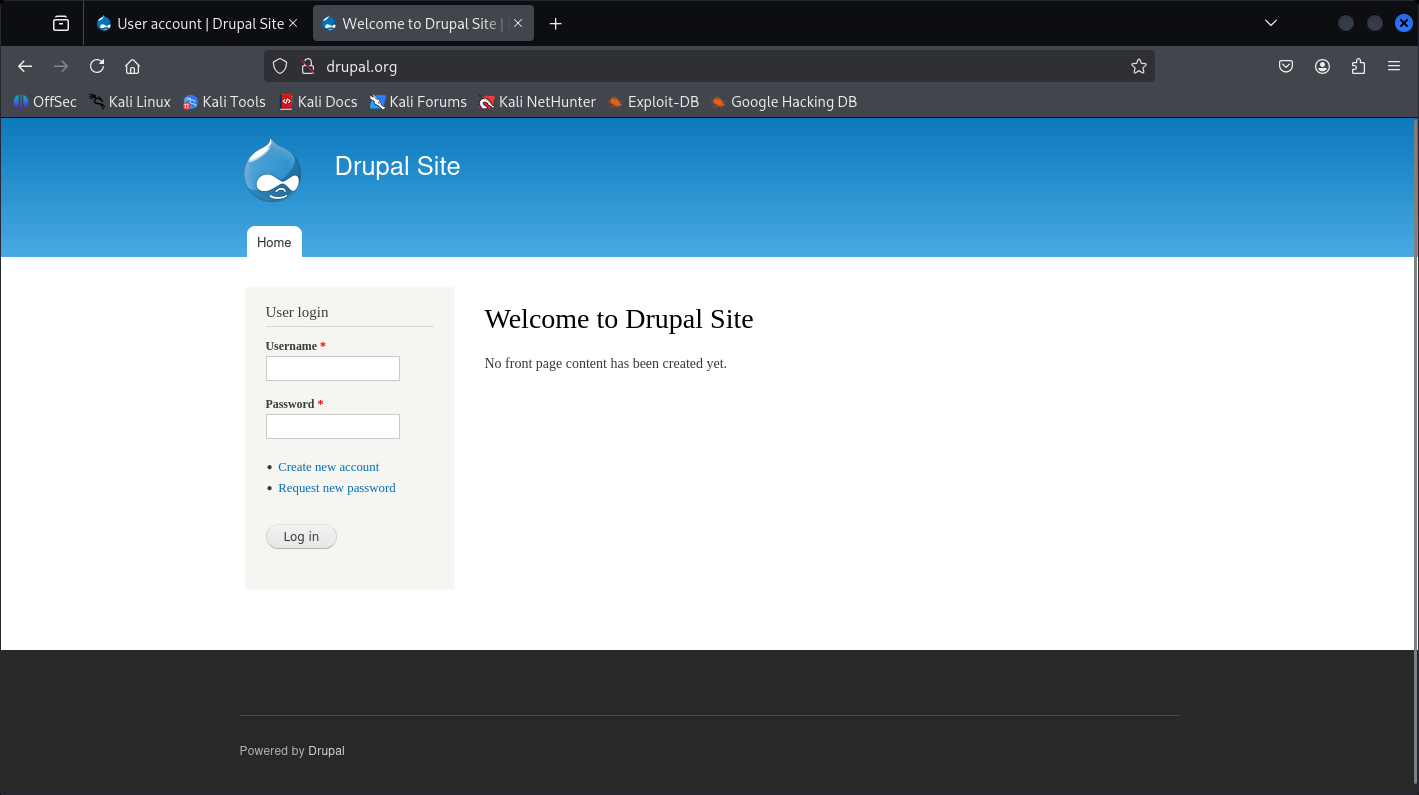Click the Log in button
1419x795 pixels.
[x=301, y=537]
